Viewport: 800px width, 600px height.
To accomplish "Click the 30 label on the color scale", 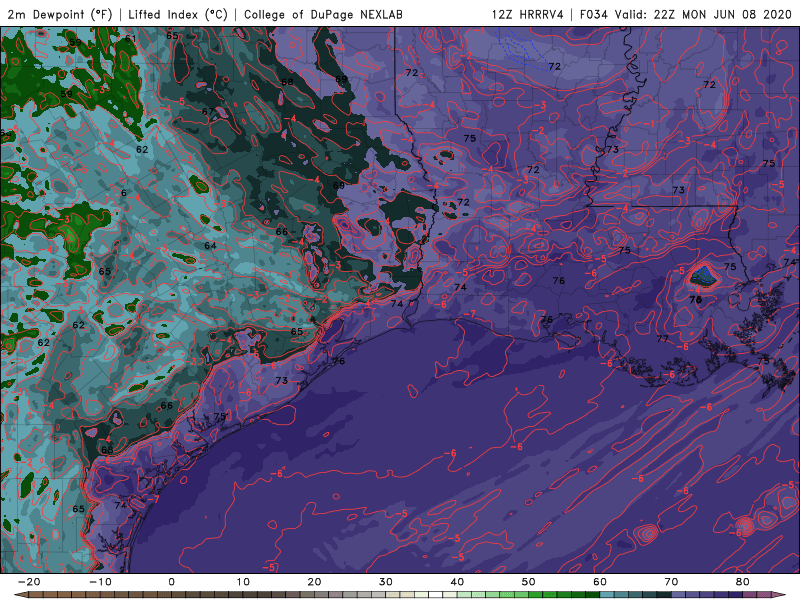I will [x=386, y=582].
